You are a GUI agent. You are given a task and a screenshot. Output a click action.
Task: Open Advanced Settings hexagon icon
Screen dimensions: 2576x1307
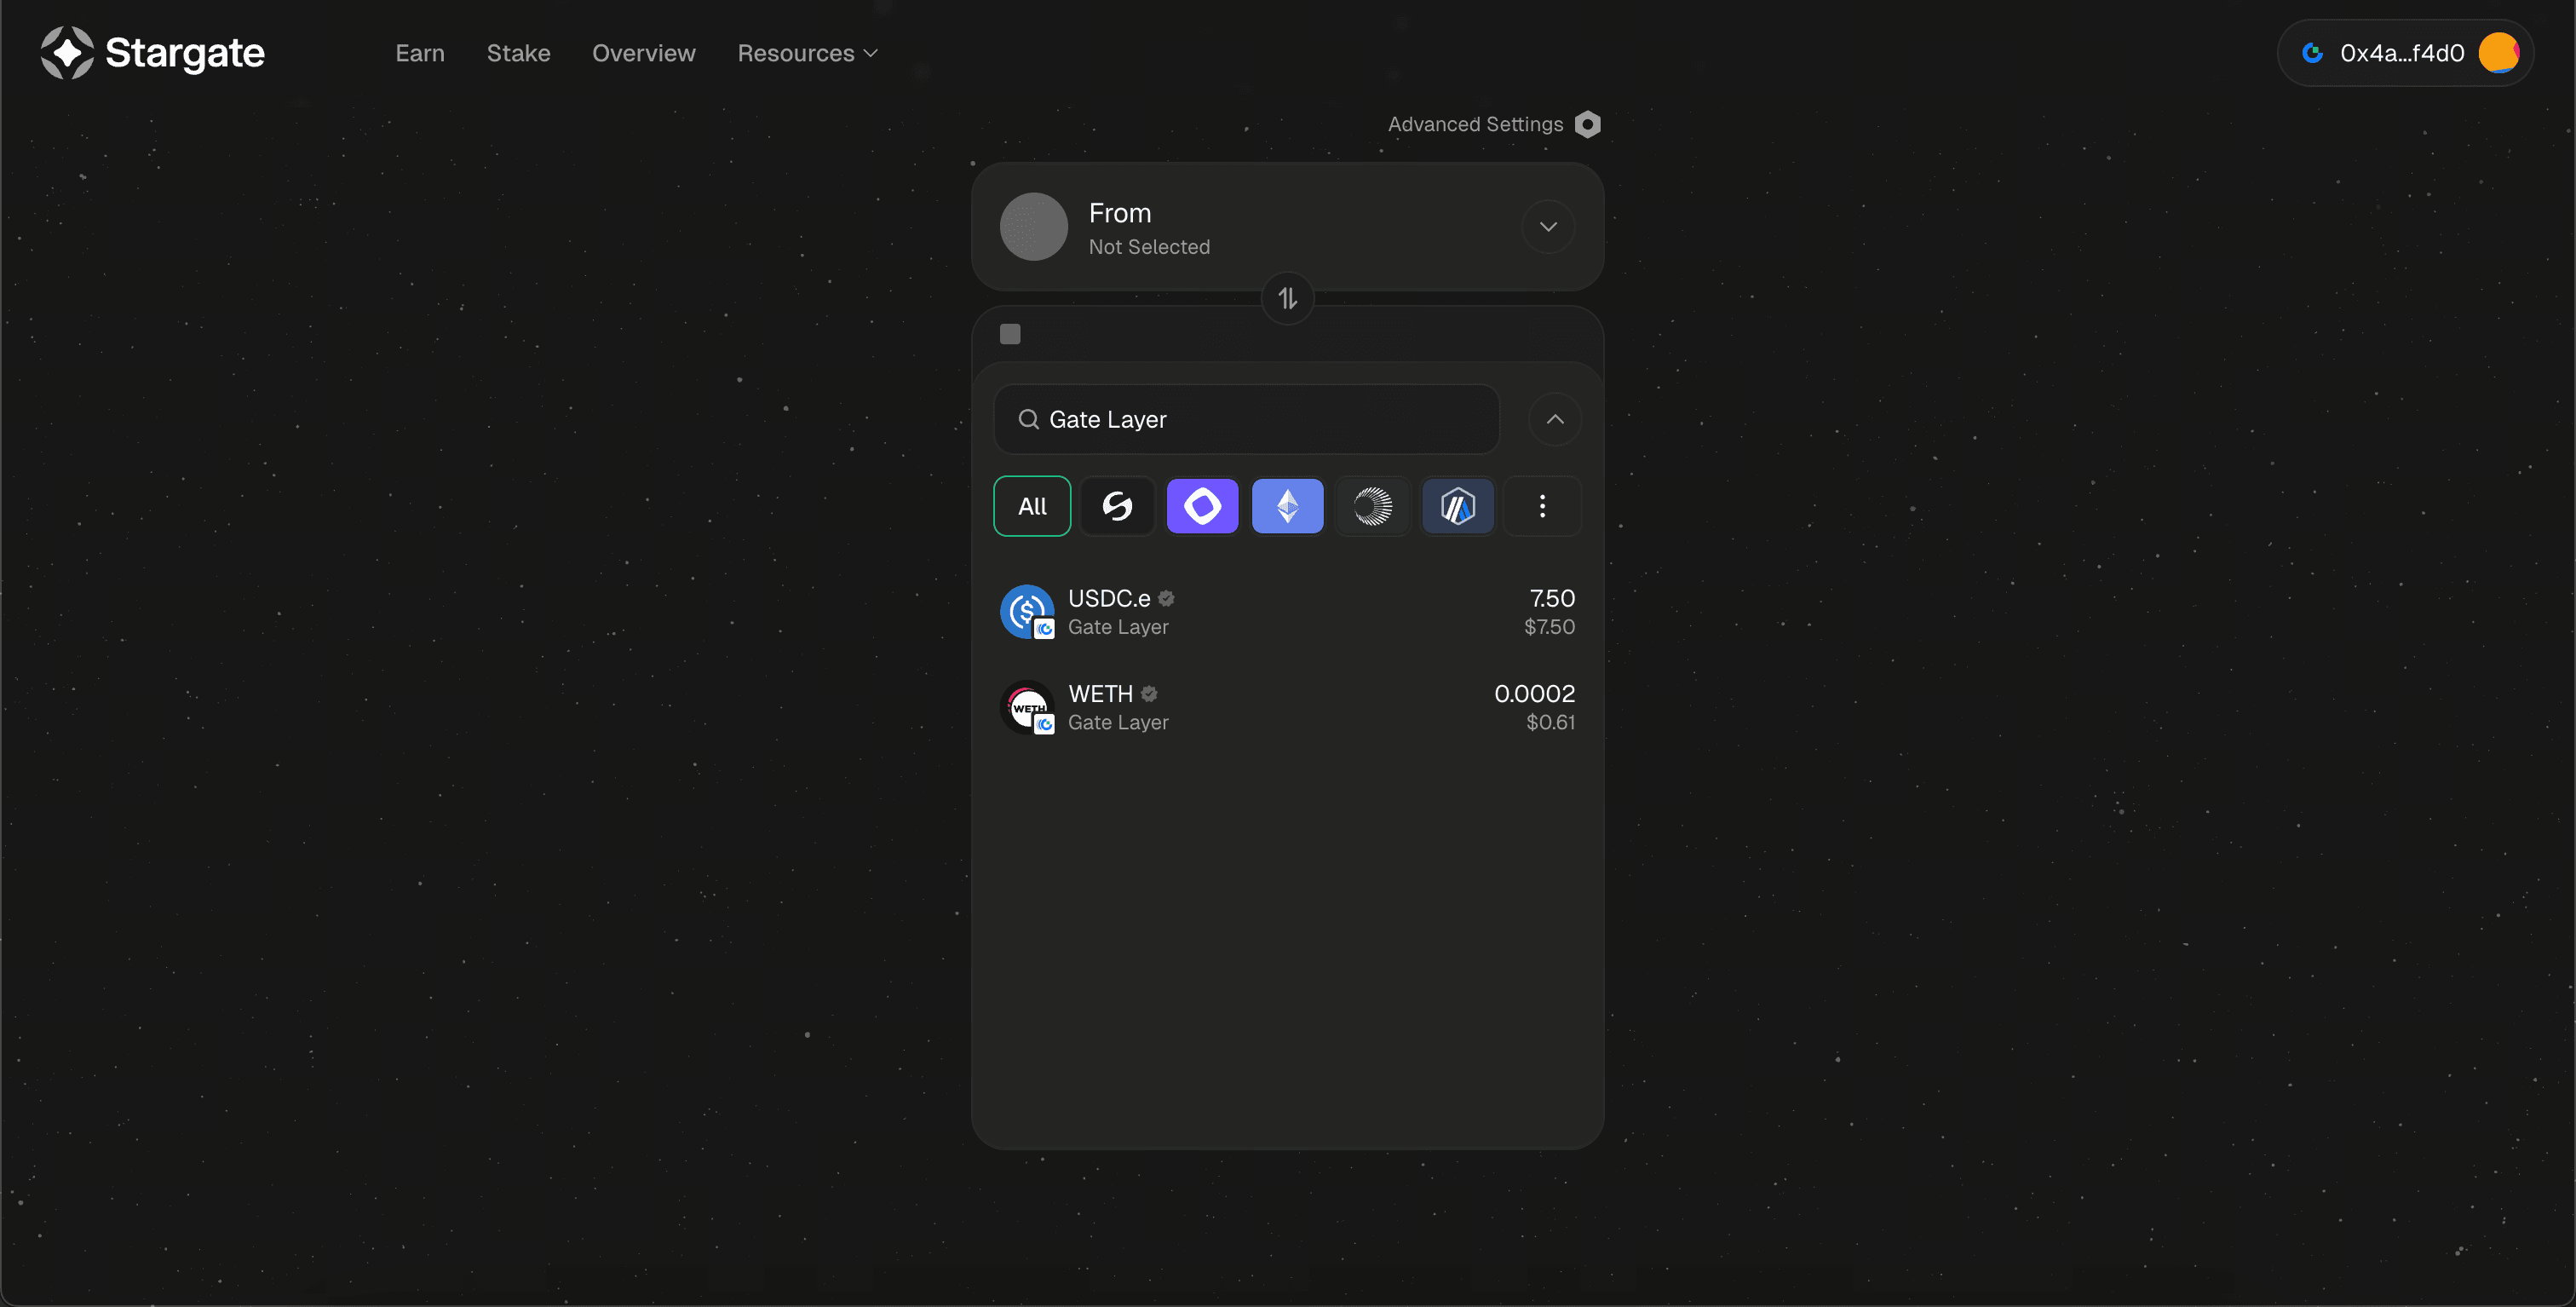point(1587,124)
